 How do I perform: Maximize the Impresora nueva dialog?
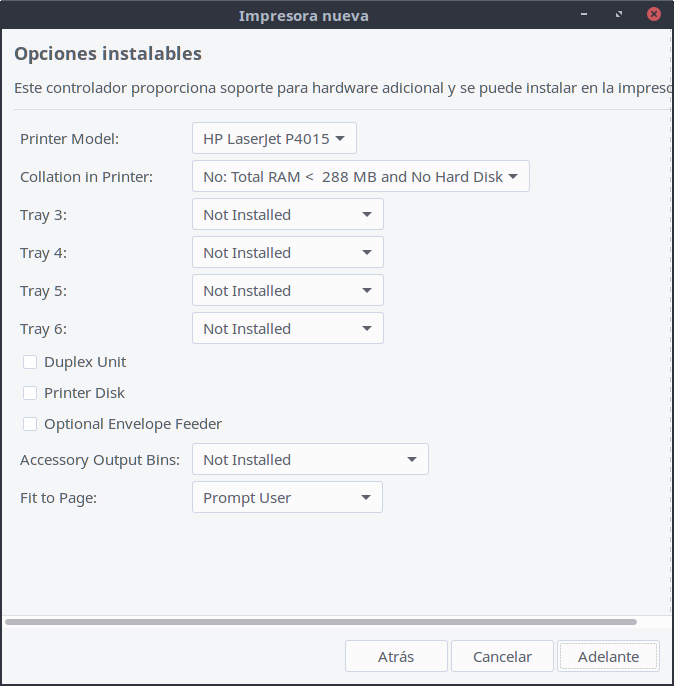point(620,15)
